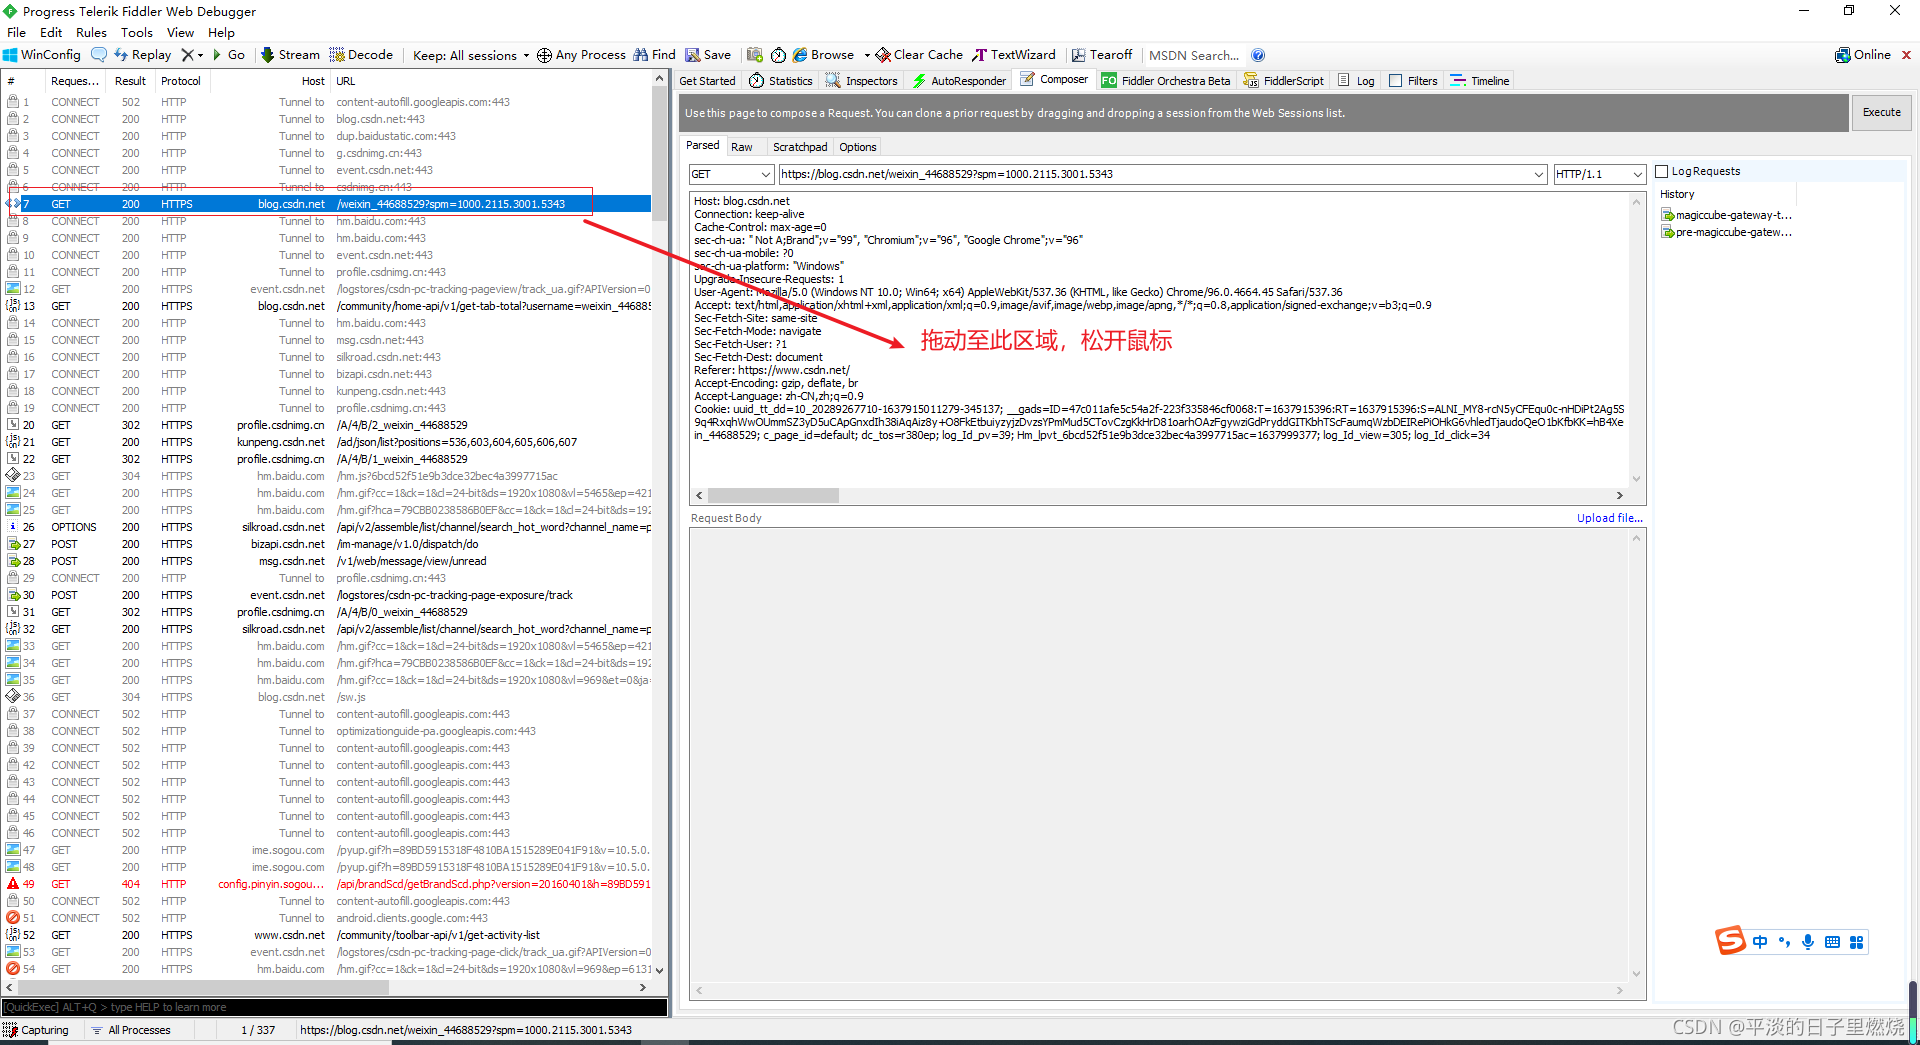This screenshot has width=1920, height=1045.
Task: Expand the Browse dropdown arrow
Action: coord(866,55)
